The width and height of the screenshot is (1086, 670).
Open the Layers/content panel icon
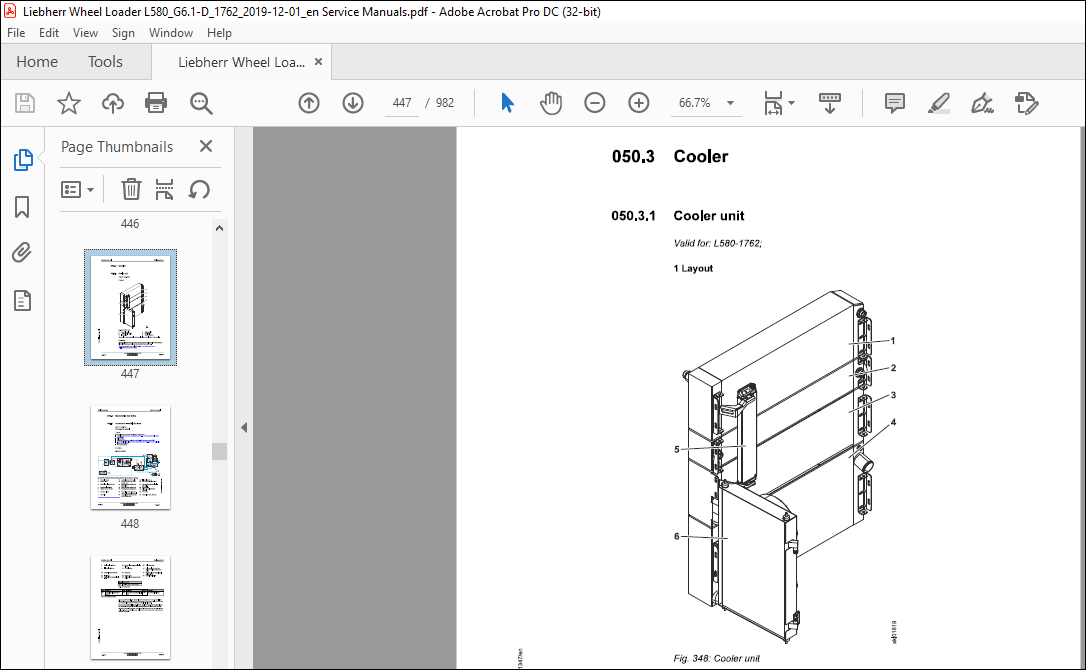tap(22, 300)
